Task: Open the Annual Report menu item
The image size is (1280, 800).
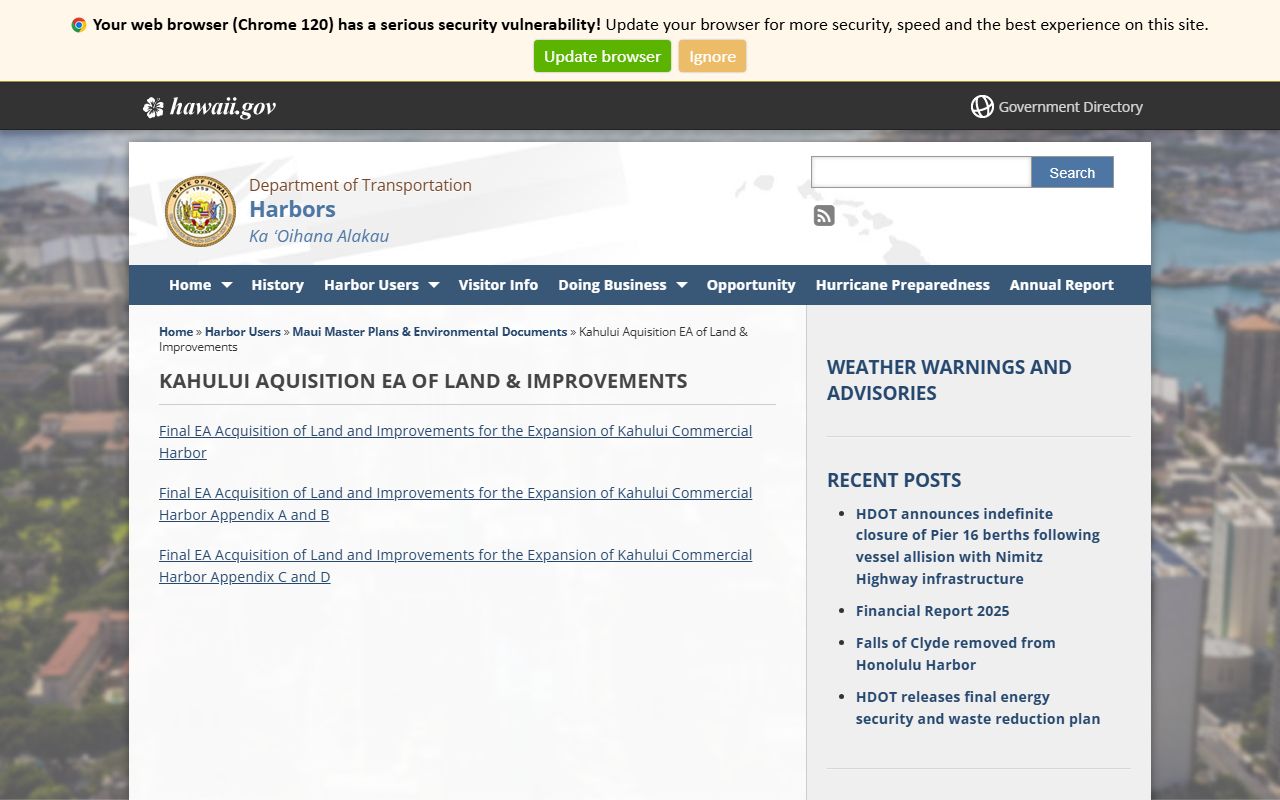Action: 1061,285
